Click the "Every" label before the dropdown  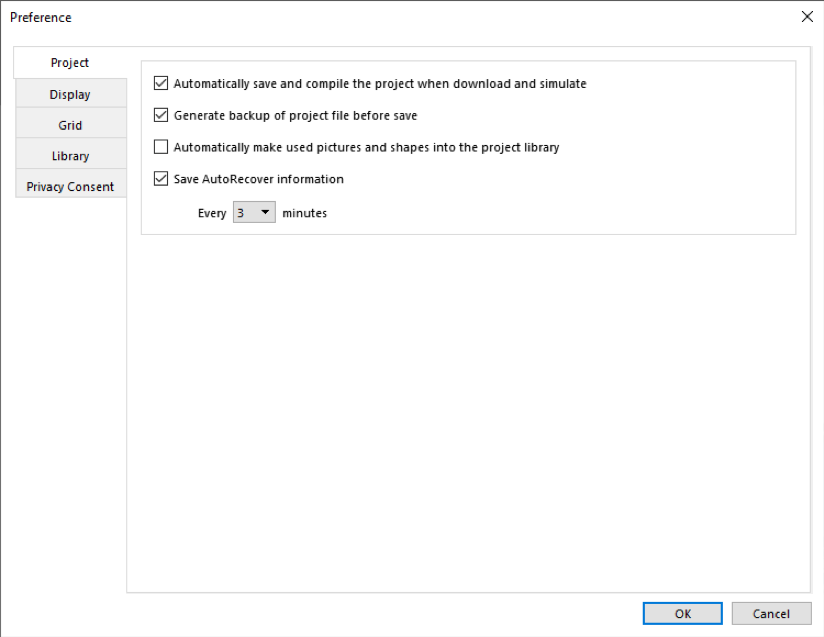tap(212, 213)
